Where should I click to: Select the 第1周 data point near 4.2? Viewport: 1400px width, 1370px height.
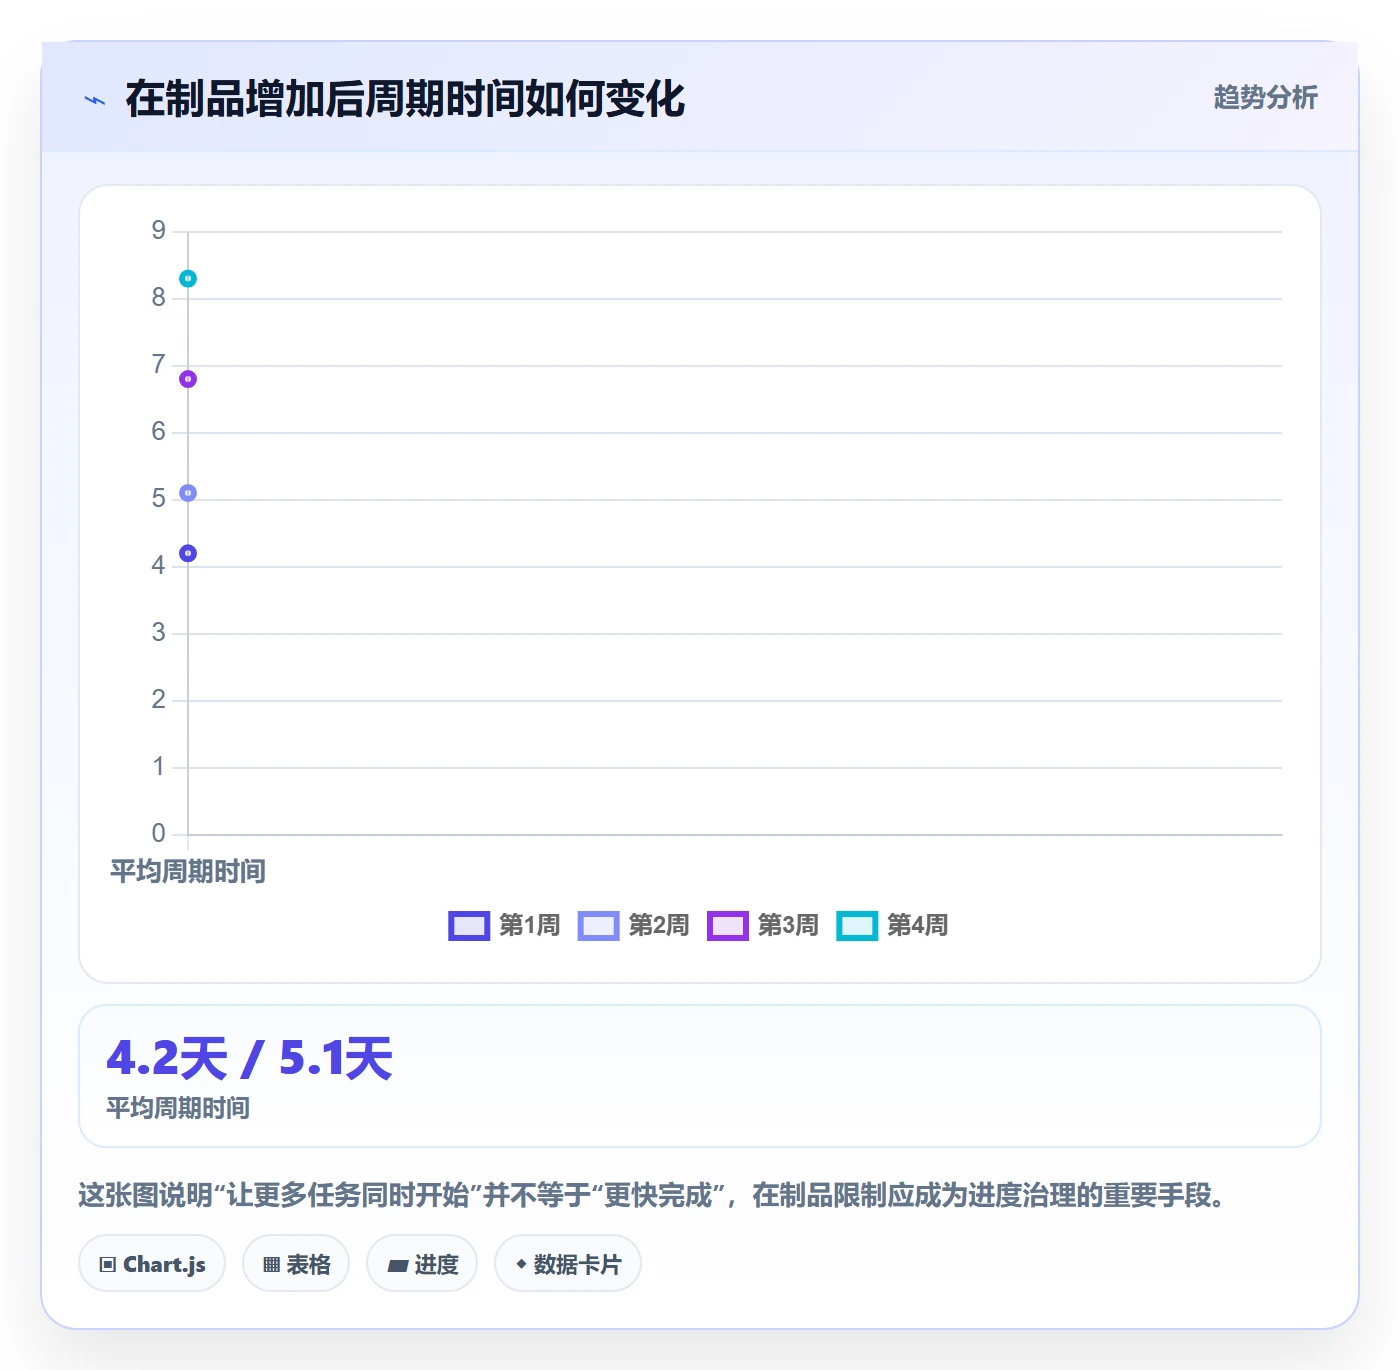pyautogui.click(x=188, y=553)
